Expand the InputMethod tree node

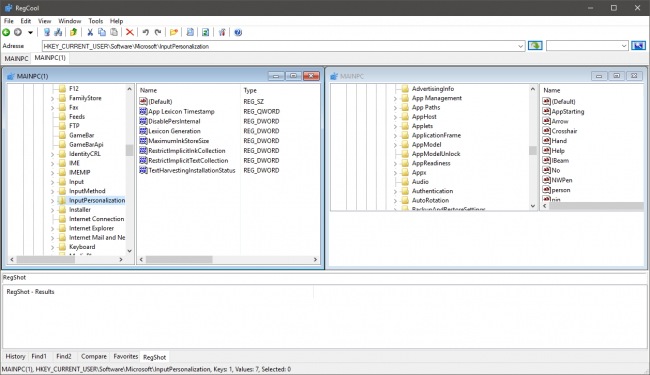click(52, 191)
